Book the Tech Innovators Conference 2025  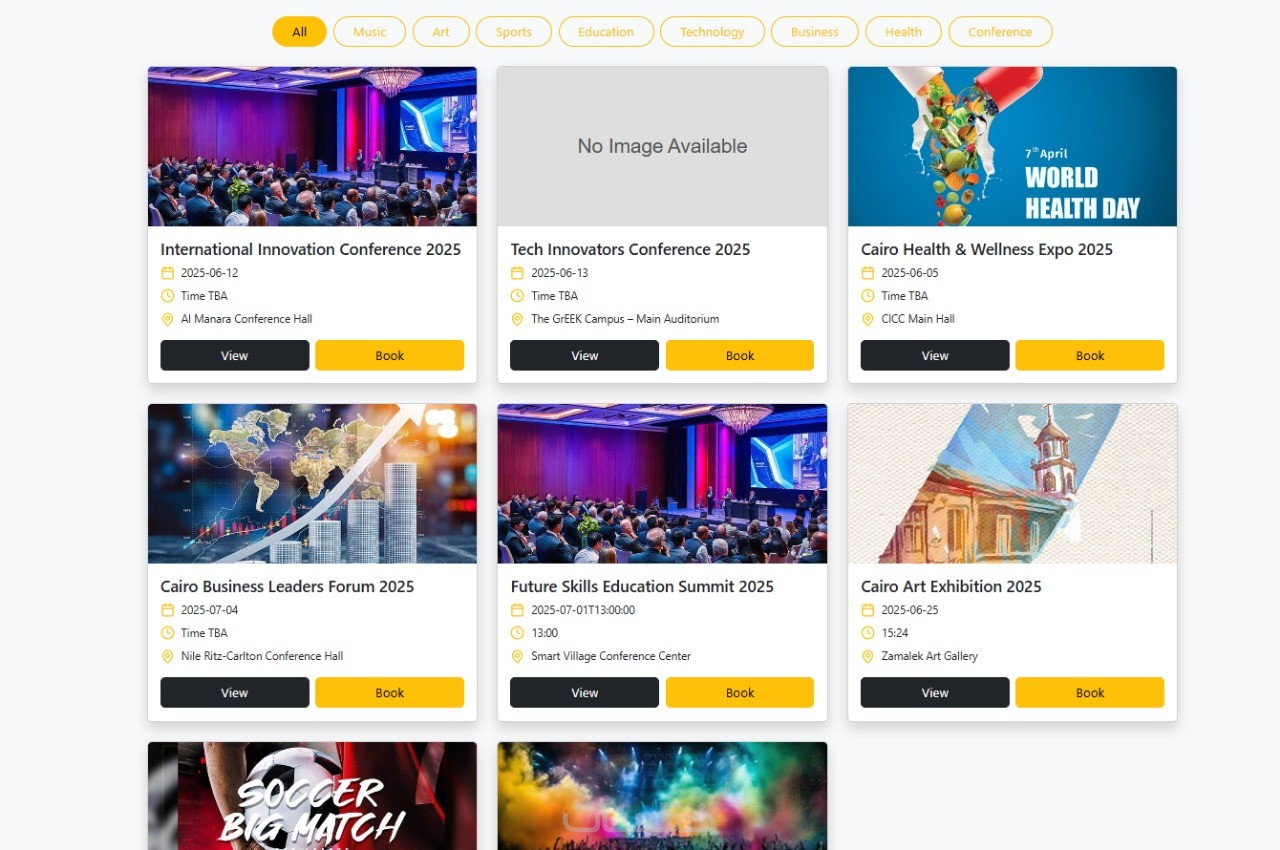pos(740,355)
